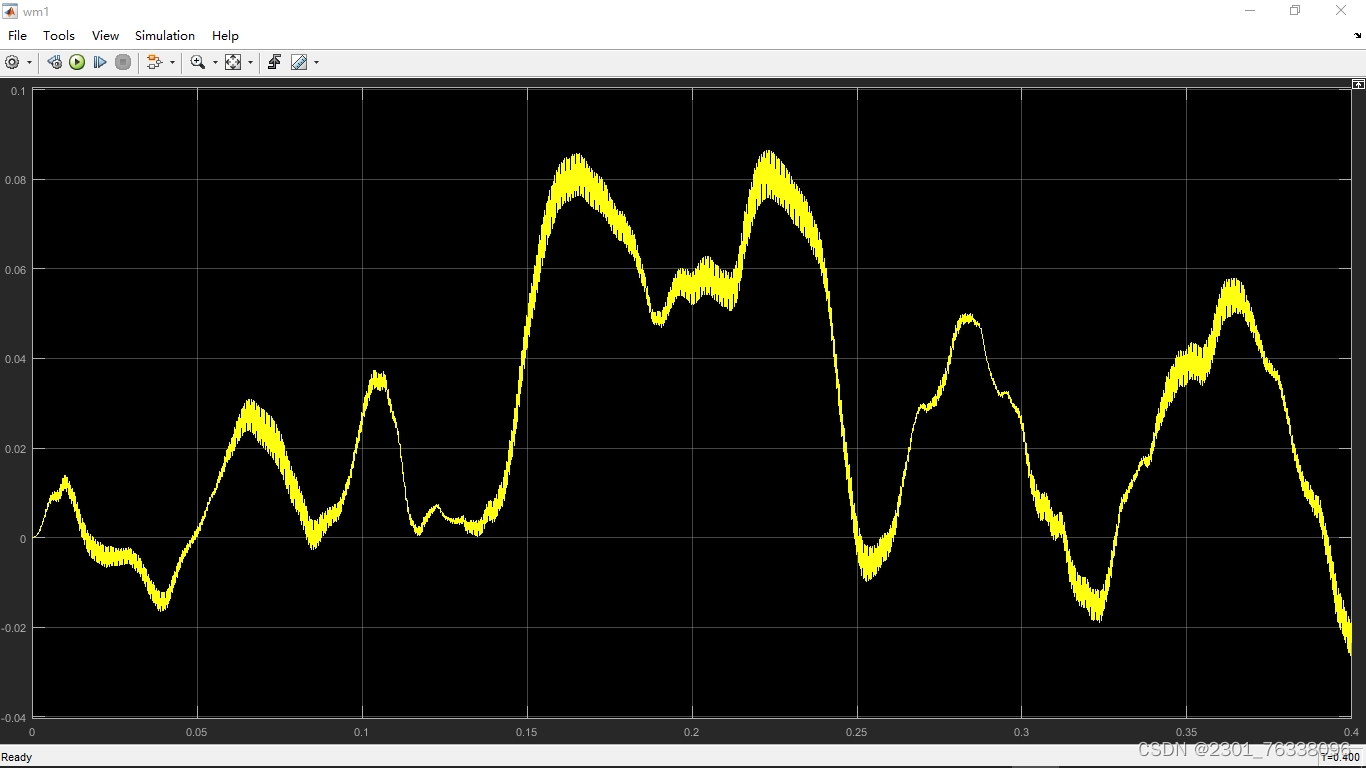
Task: Open the Help menu
Action: (225, 35)
